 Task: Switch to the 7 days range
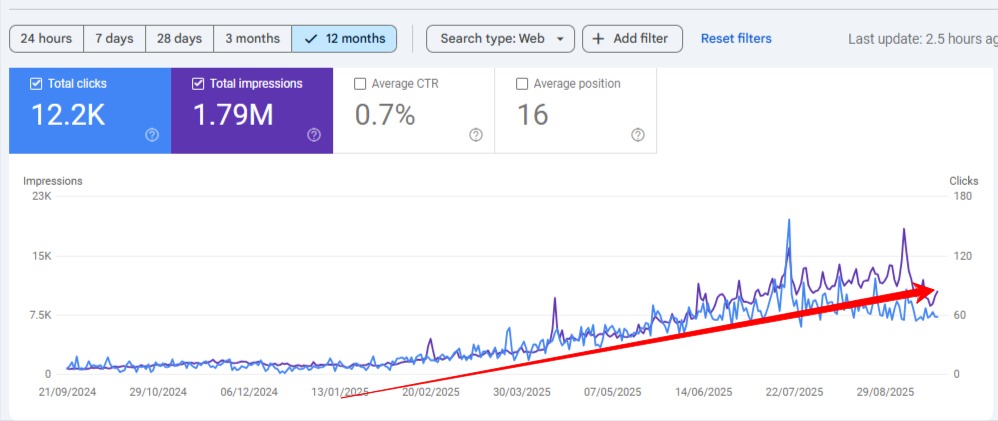point(114,39)
